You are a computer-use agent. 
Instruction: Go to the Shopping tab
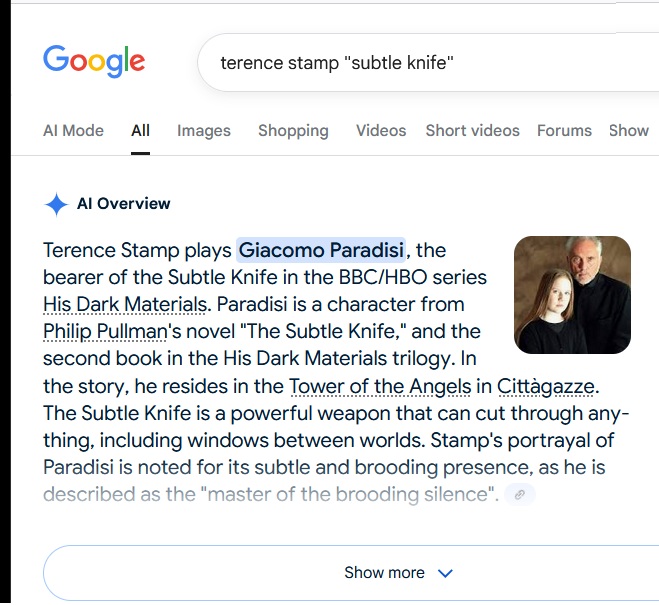click(x=293, y=130)
